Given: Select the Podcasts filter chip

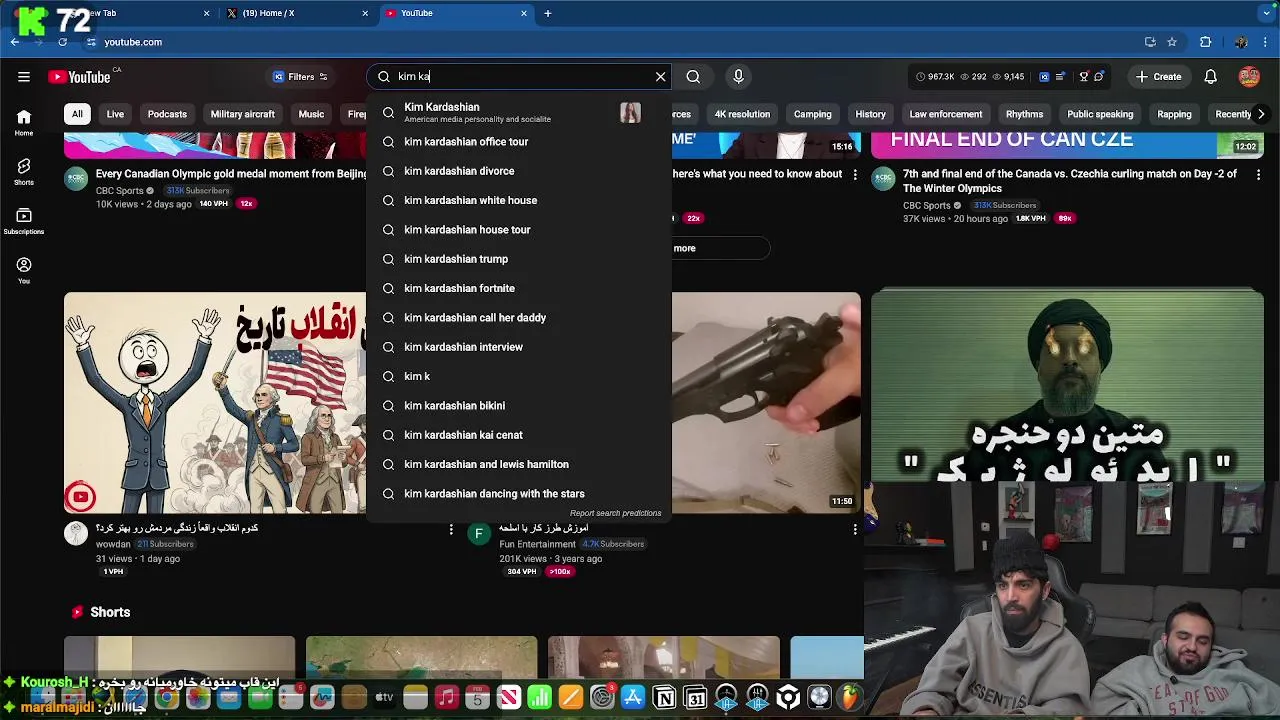Looking at the screenshot, I should (167, 114).
